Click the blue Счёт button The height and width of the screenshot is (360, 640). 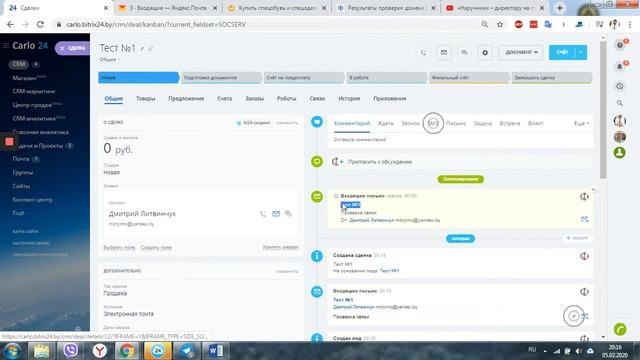(x=562, y=53)
